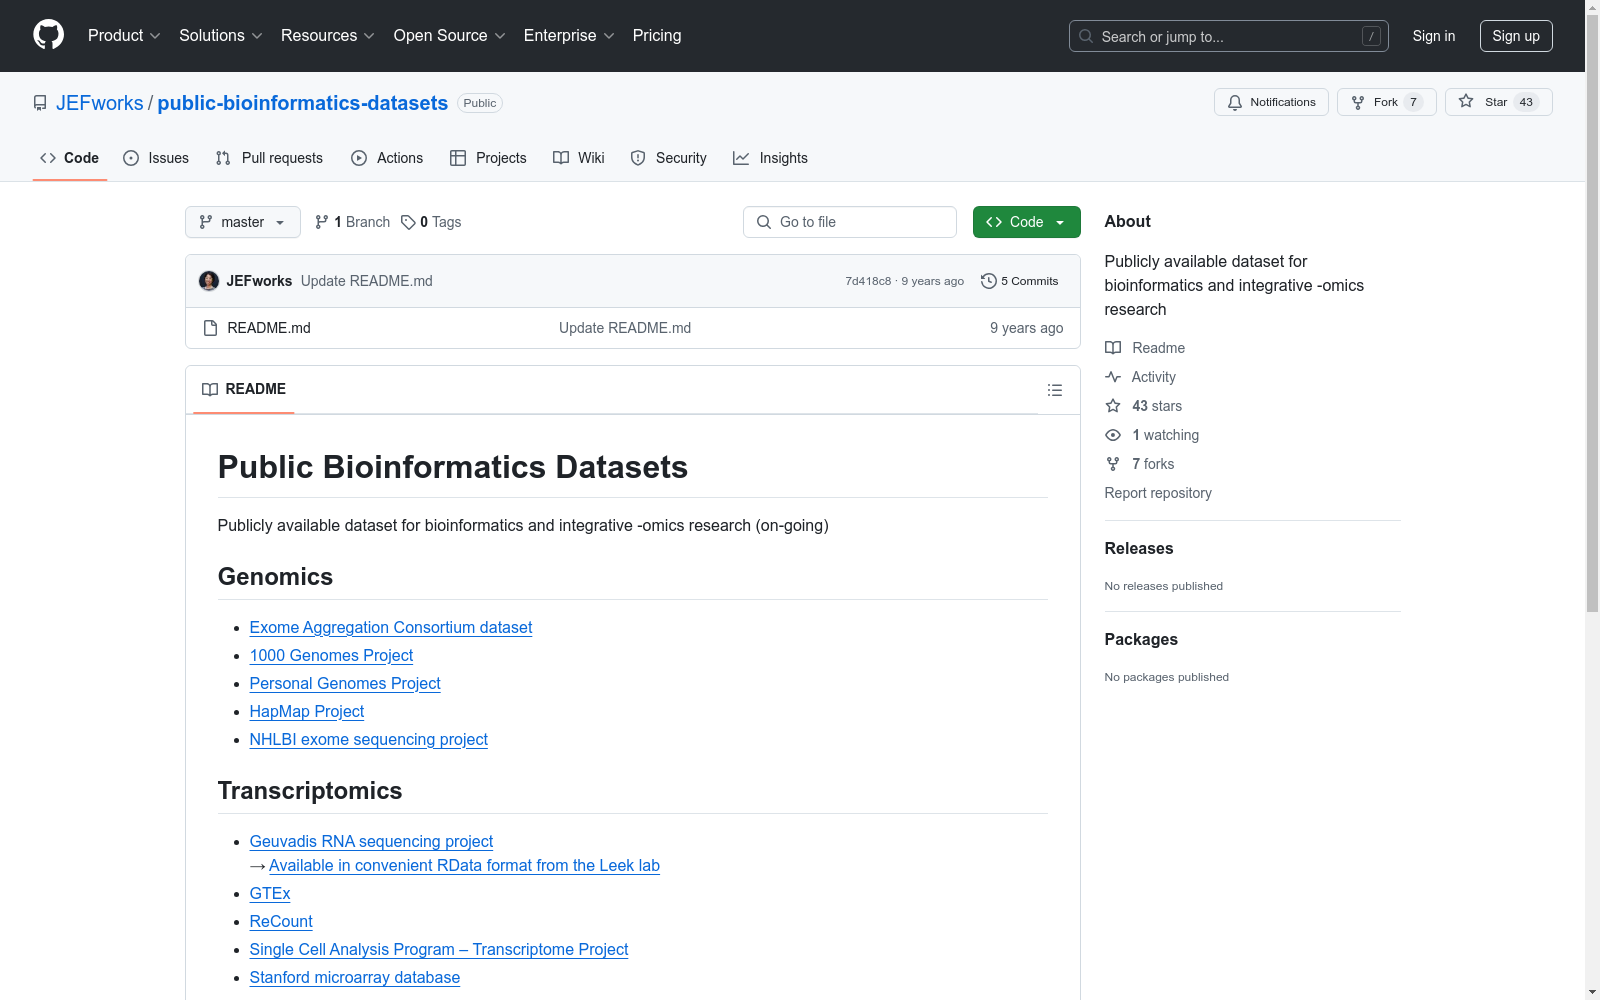Switch to the Wiki tab
1600x1000 pixels.
tap(579, 158)
